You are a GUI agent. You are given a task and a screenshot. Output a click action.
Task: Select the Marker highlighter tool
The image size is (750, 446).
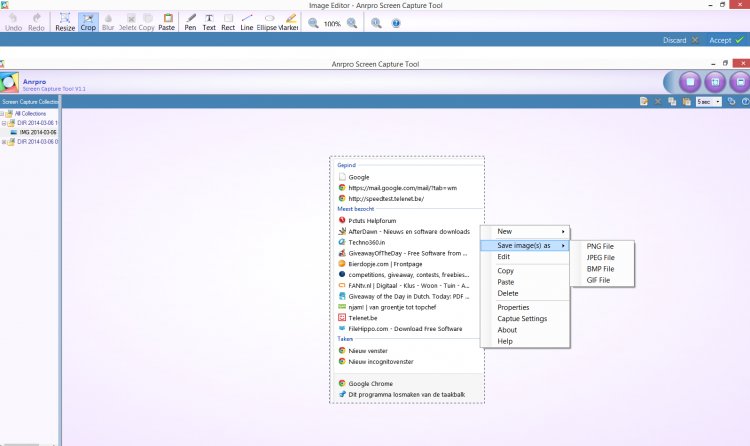click(x=291, y=22)
